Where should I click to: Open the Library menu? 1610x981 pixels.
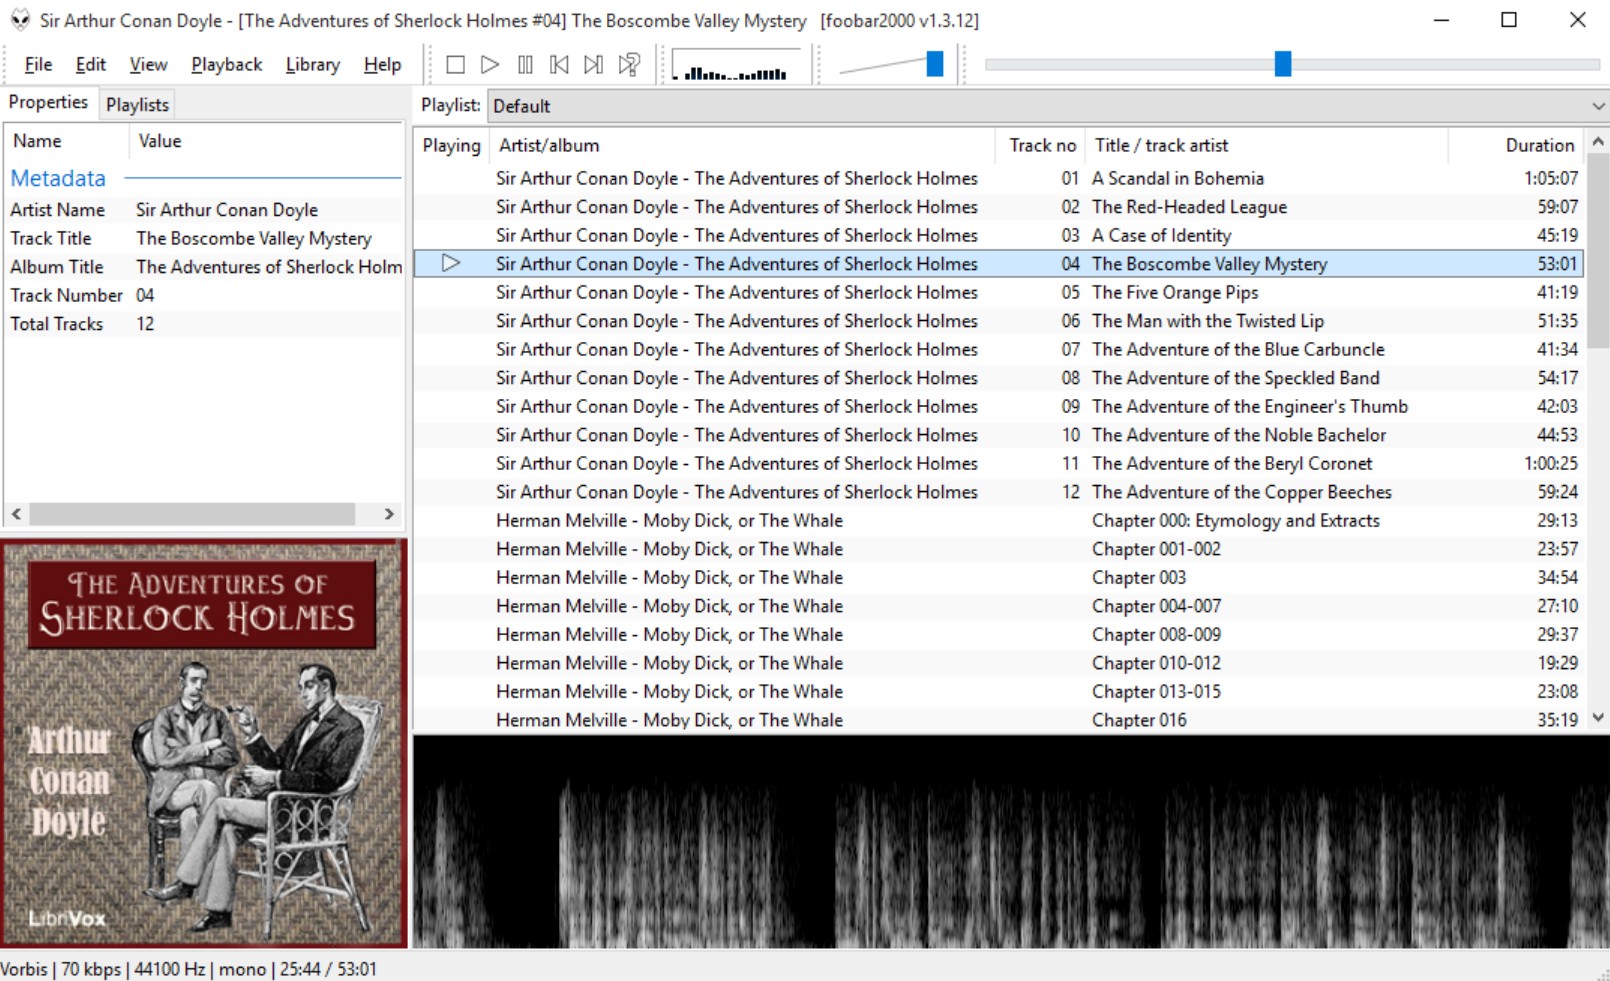[312, 64]
